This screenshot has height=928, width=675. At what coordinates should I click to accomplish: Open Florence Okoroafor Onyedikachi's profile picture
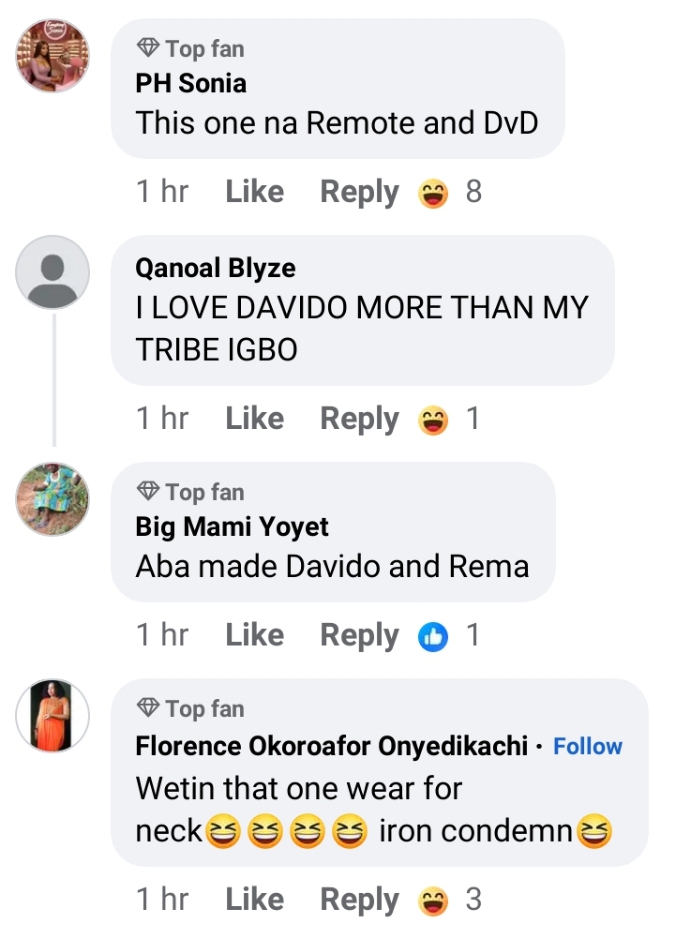tap(53, 716)
